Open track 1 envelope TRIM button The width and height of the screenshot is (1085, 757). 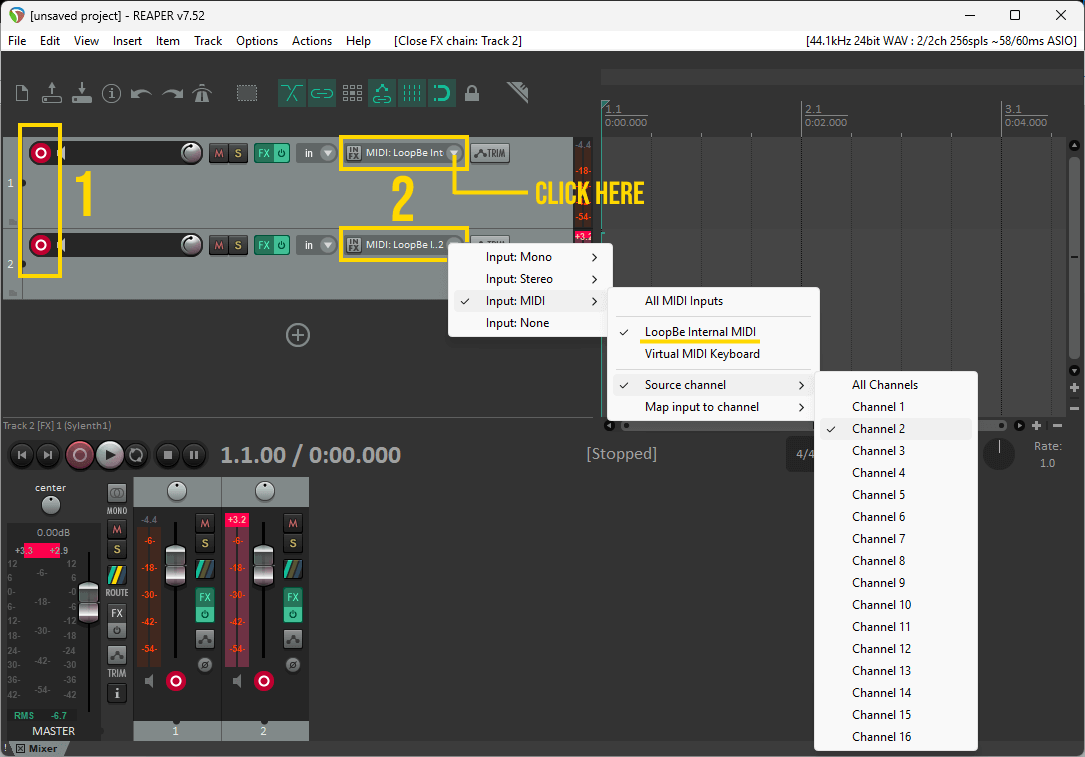(x=490, y=153)
